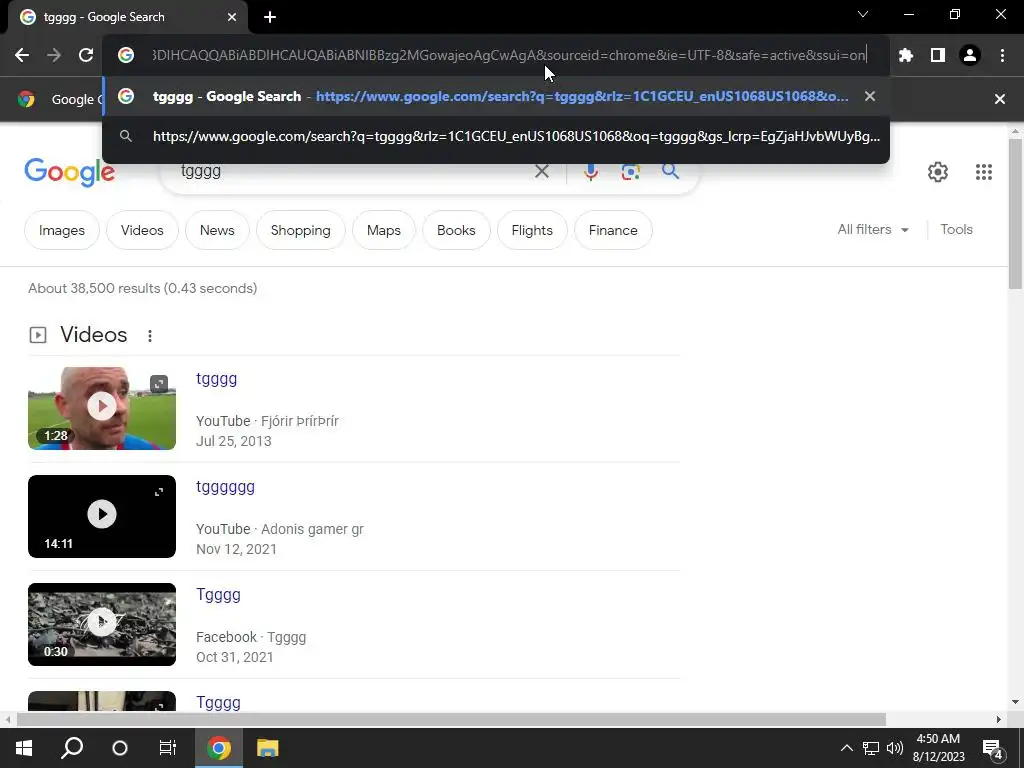
Task: Clear the search box with the X
Action: [541, 171]
